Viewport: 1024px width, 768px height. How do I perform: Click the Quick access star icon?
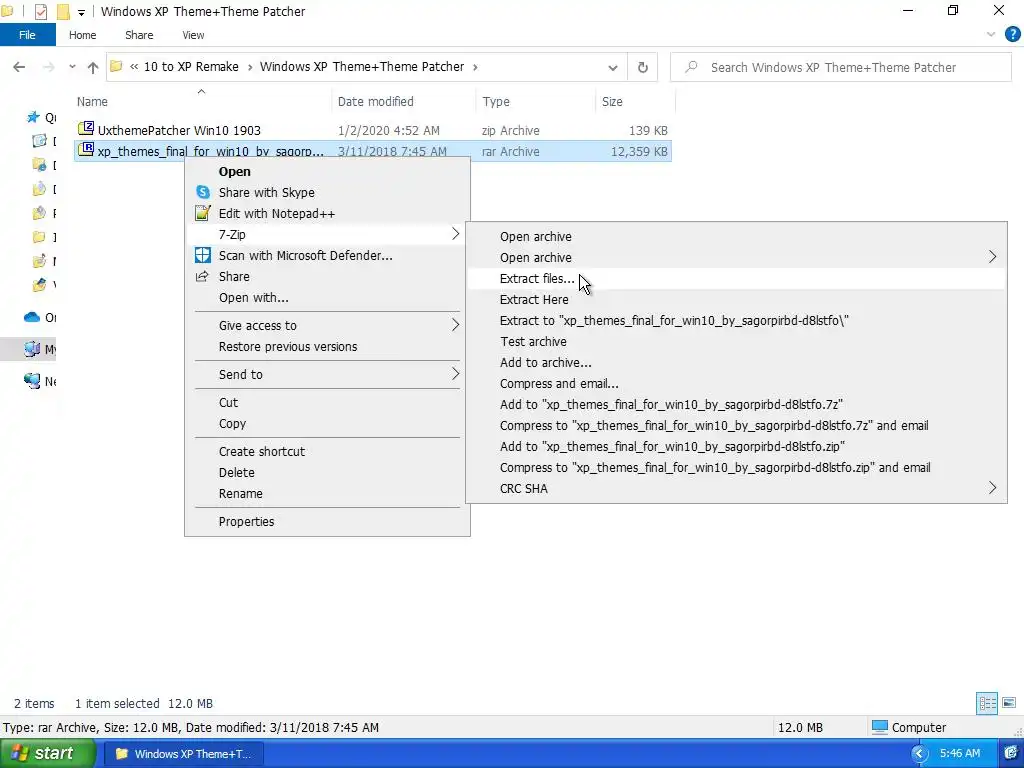tap(33, 117)
